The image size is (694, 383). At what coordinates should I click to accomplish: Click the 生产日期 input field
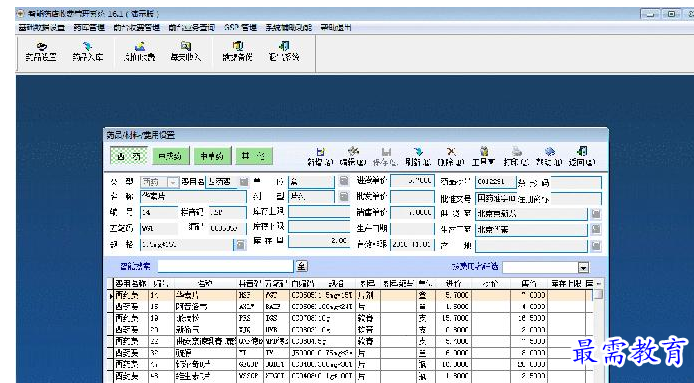[x=413, y=229]
